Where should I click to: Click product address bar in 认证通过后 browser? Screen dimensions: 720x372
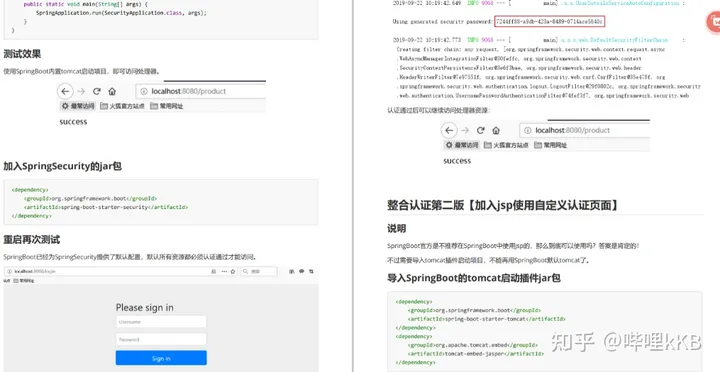click(x=585, y=130)
